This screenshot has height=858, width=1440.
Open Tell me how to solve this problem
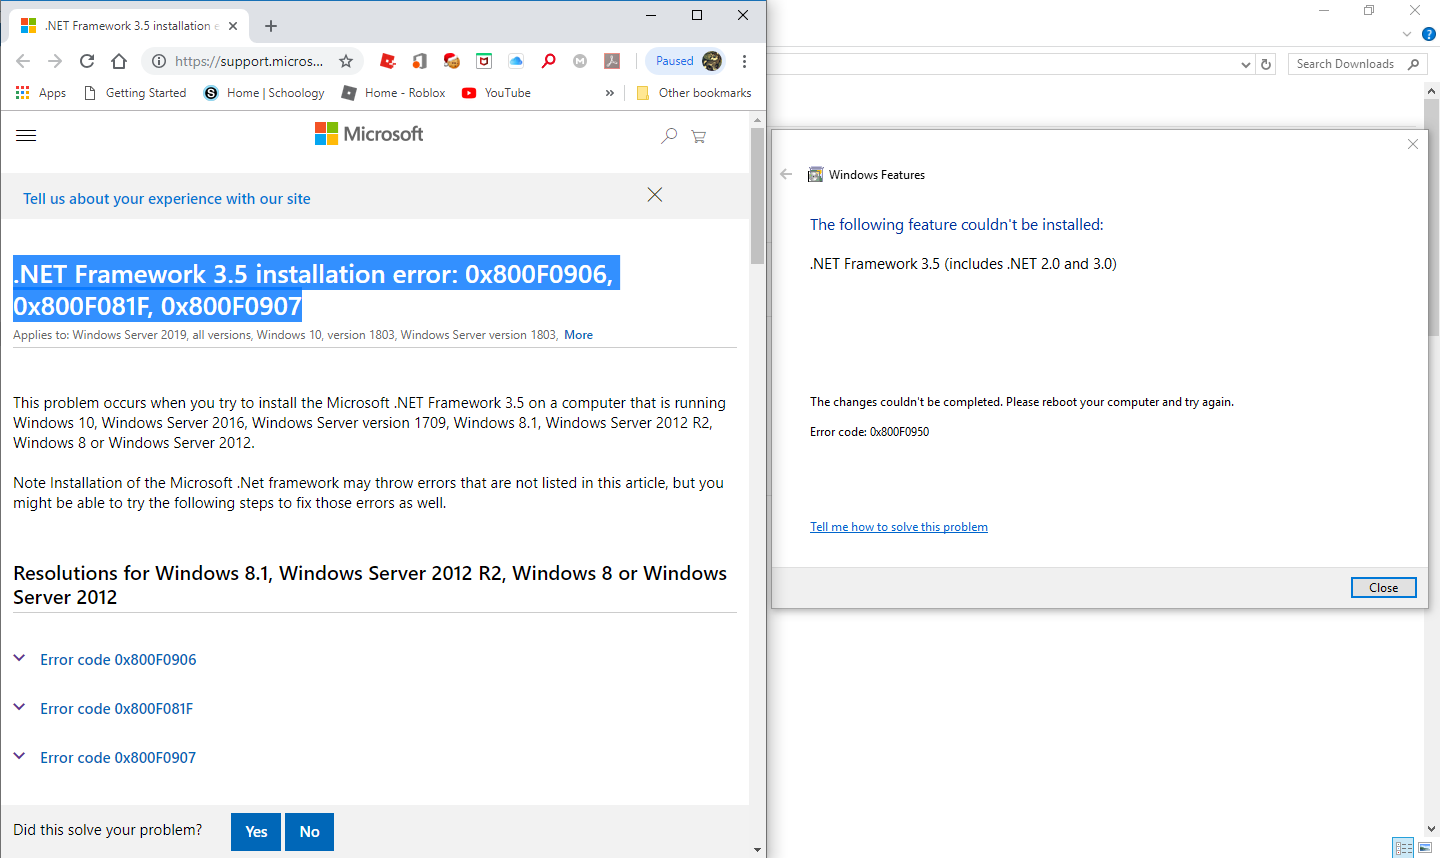899,527
